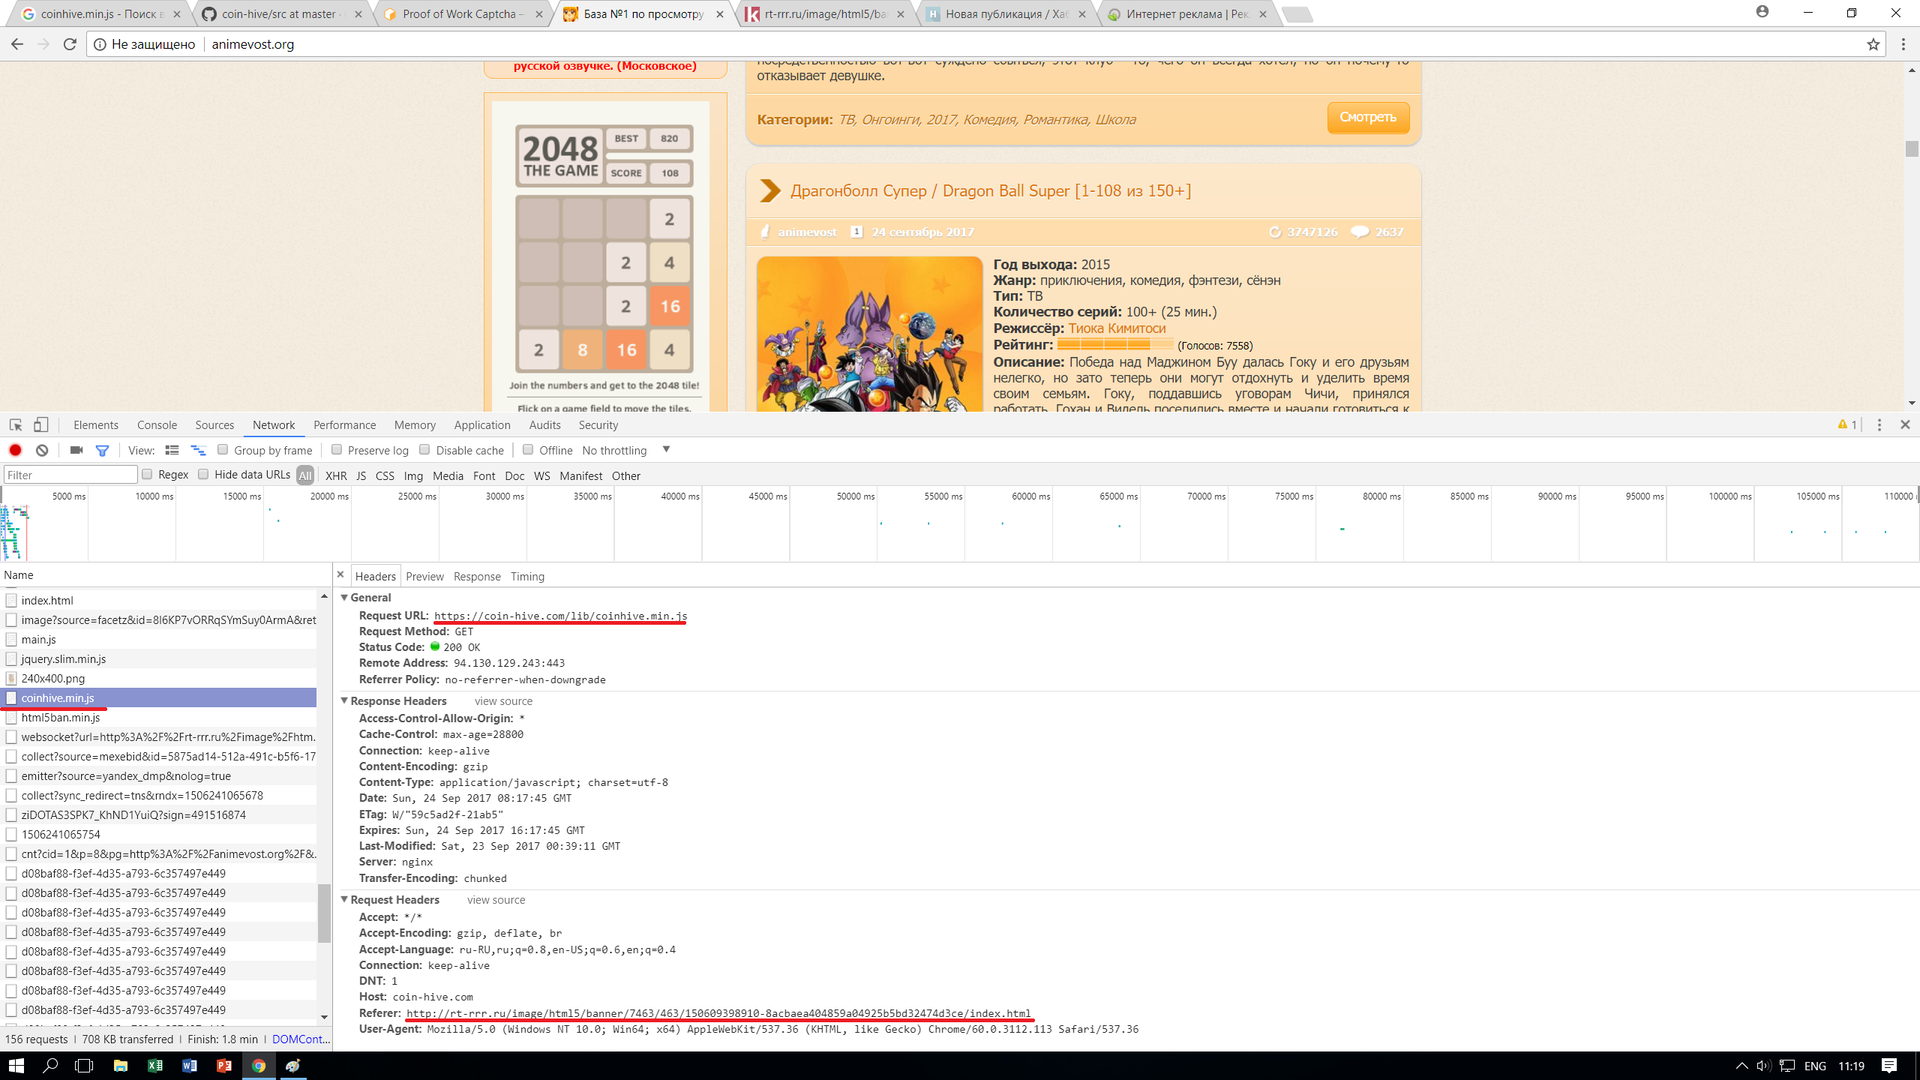Toggle the device toolbar icon
The width and height of the screenshot is (1920, 1080).
(41, 425)
